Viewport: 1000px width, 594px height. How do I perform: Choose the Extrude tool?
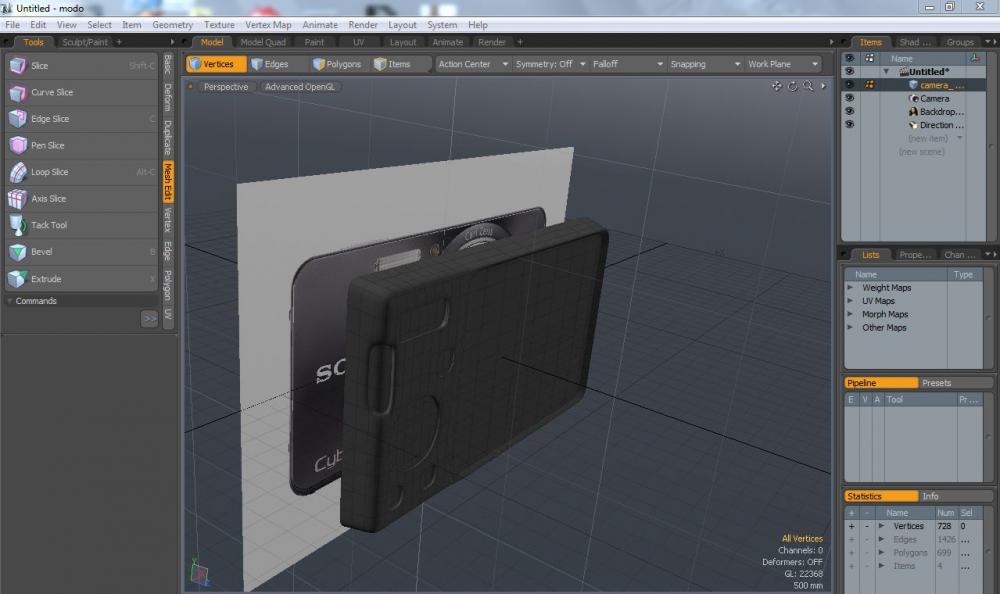click(81, 279)
